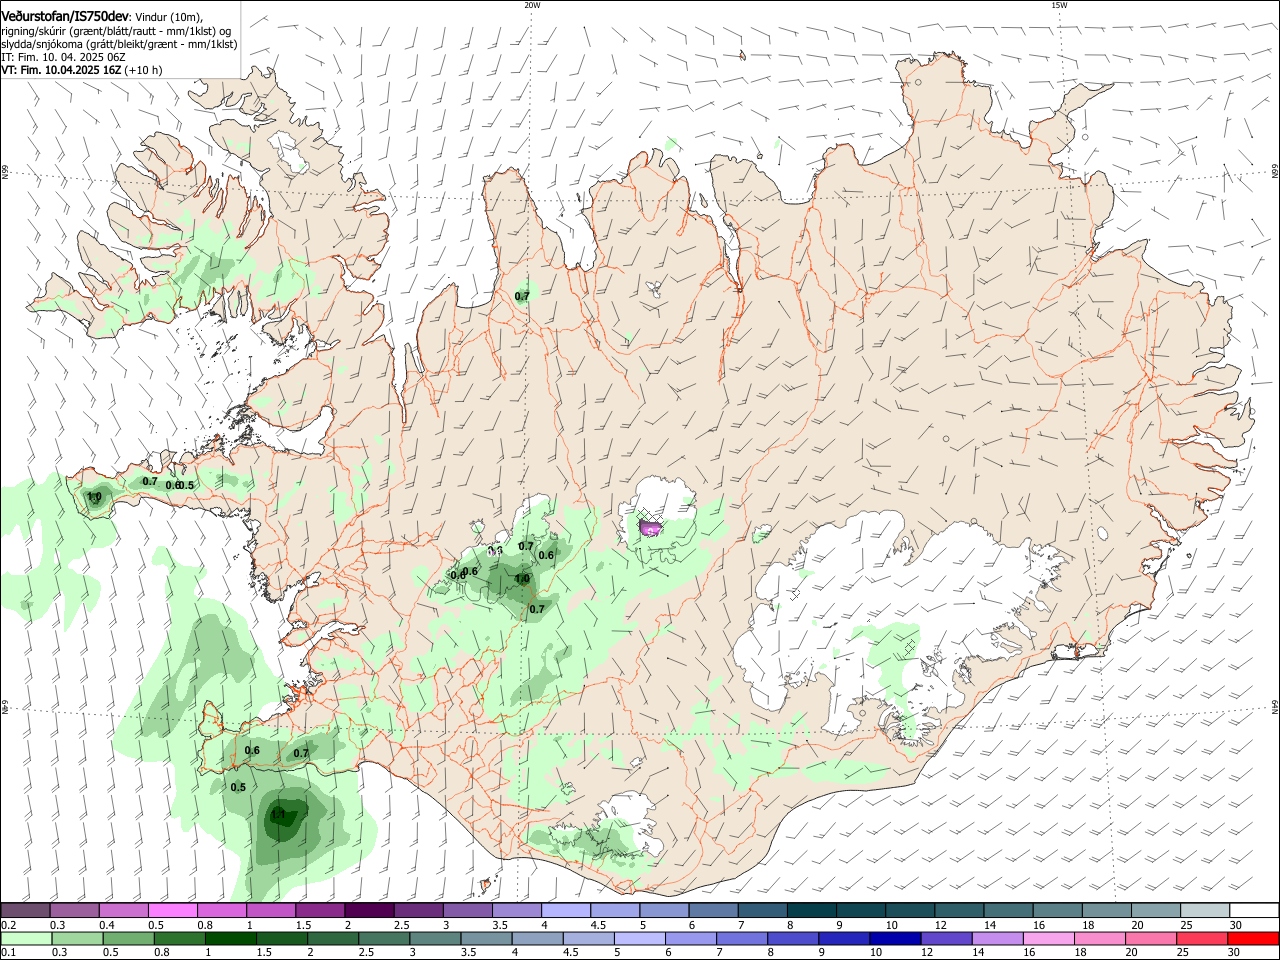This screenshot has width=1280, height=960.
Task: Select the dark purple top swatch between 2 and 2.5
Action: click(368, 910)
